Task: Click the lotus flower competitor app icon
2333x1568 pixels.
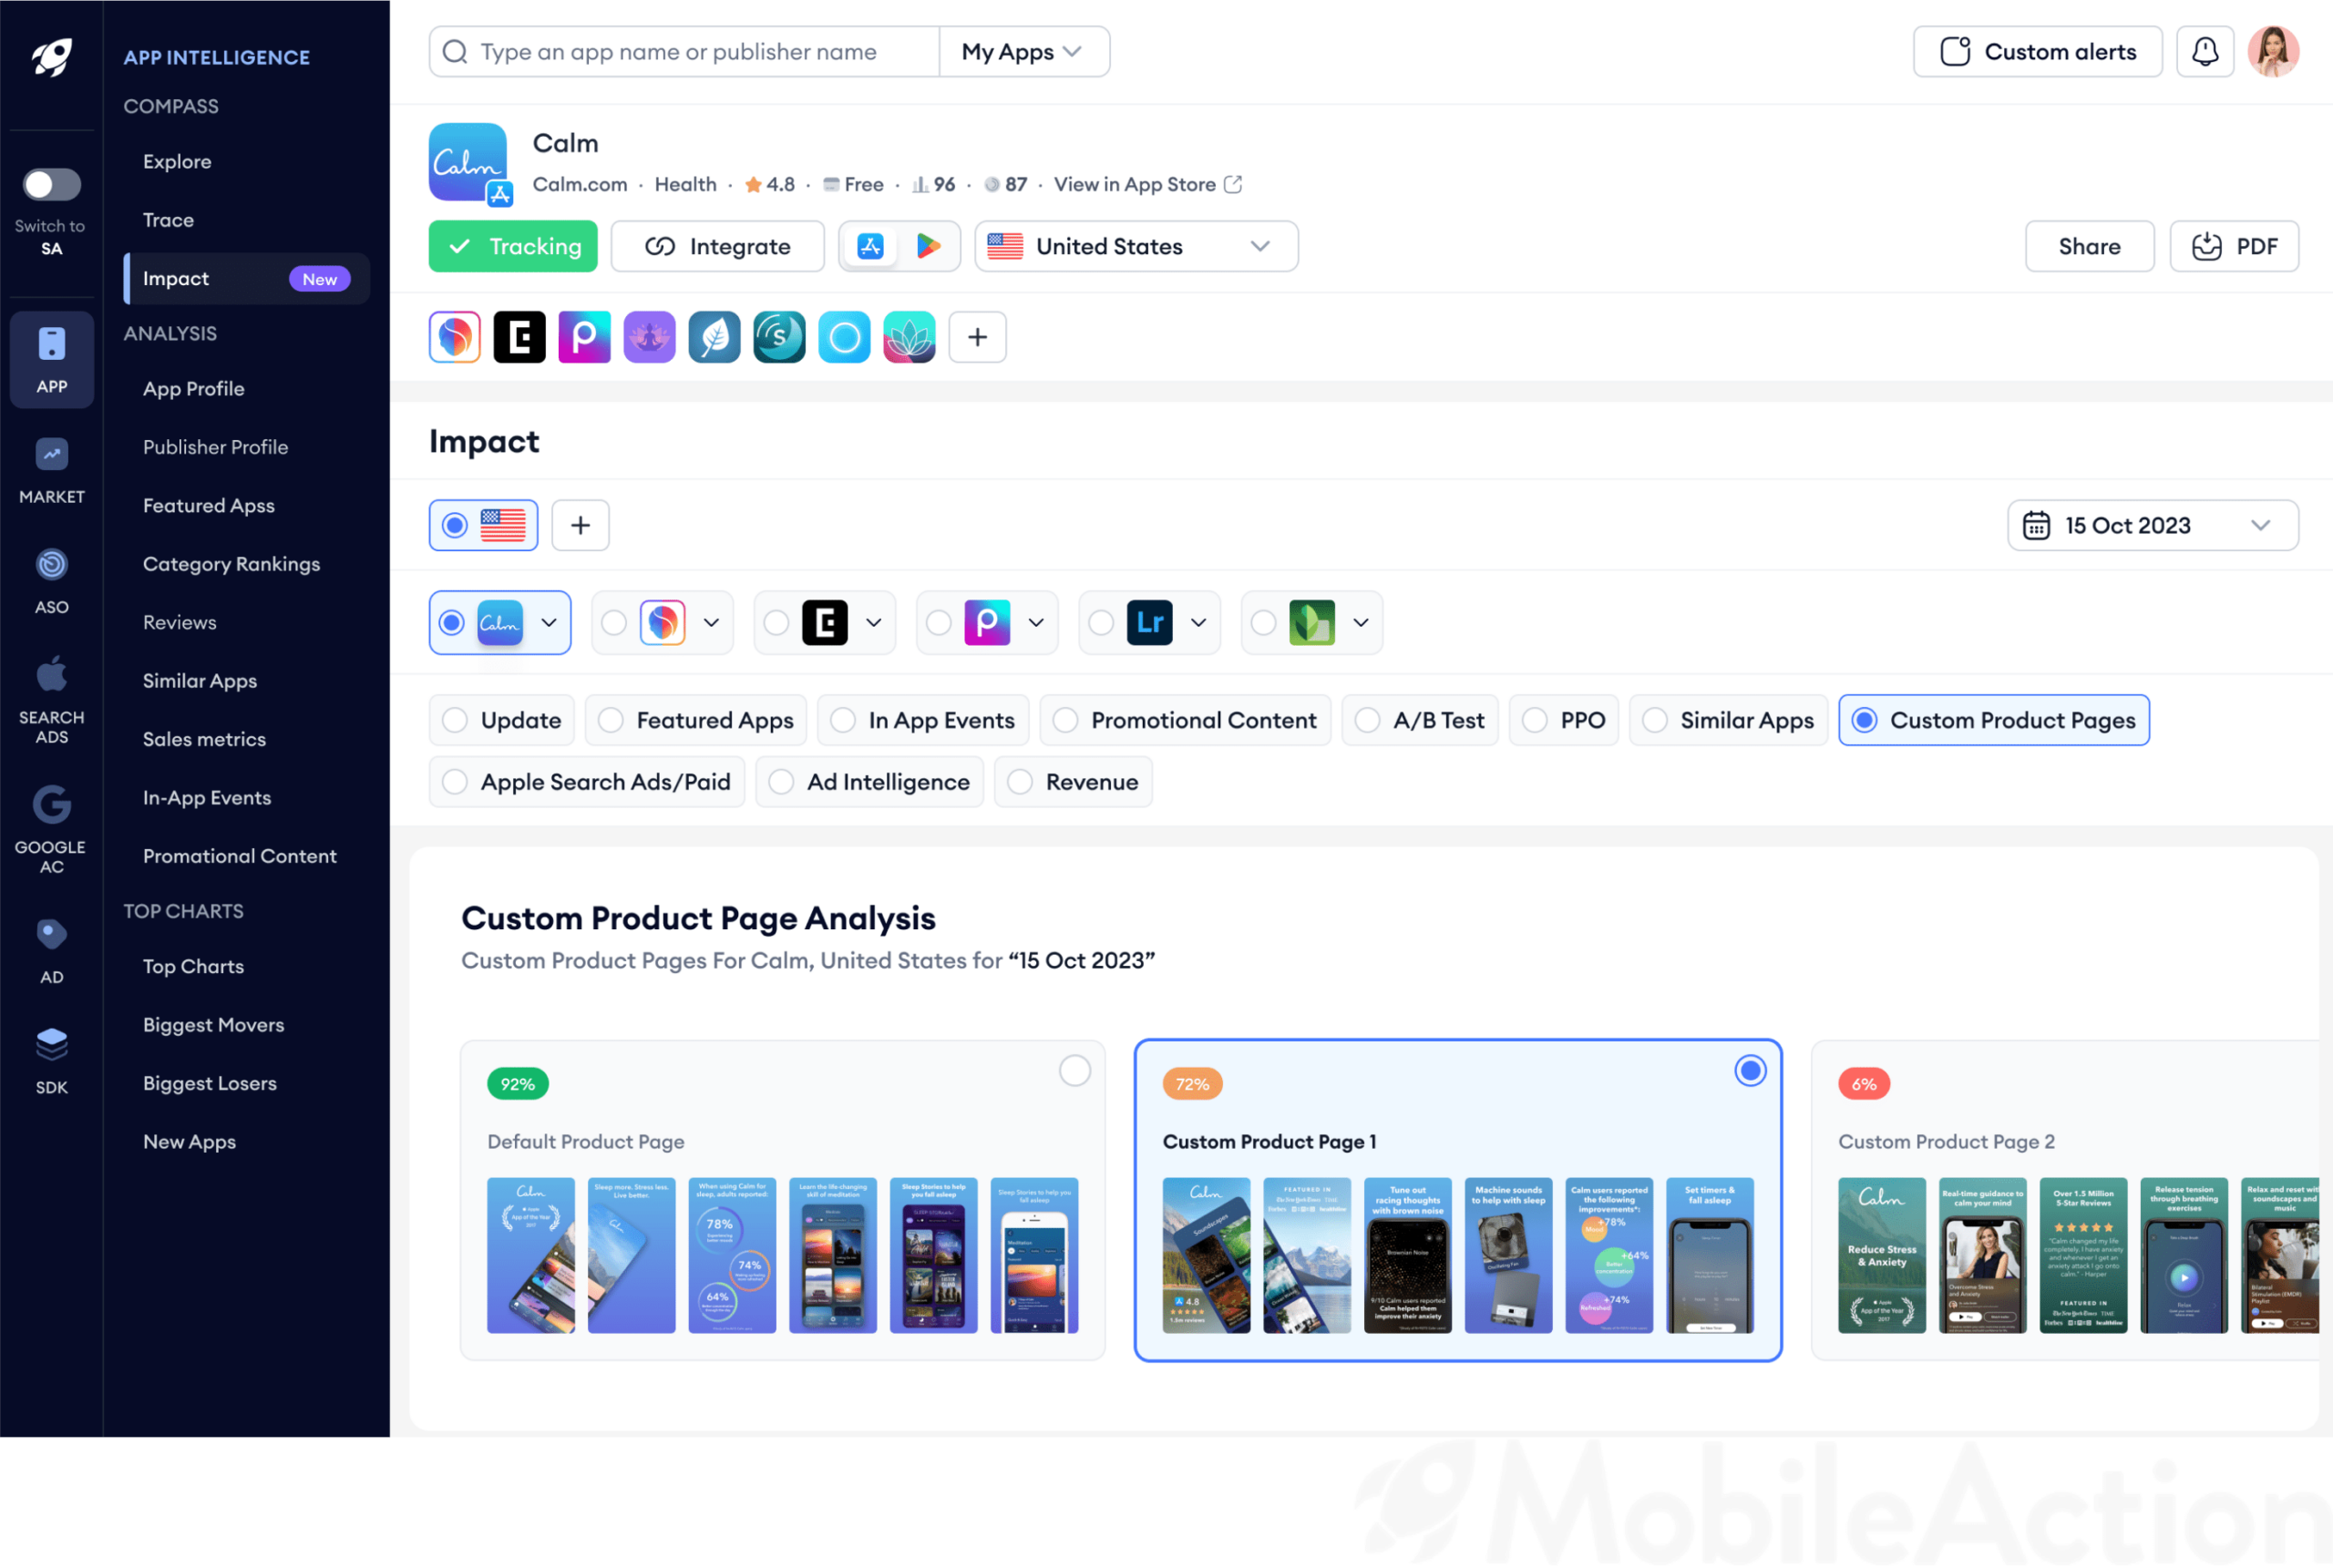Action: [909, 337]
